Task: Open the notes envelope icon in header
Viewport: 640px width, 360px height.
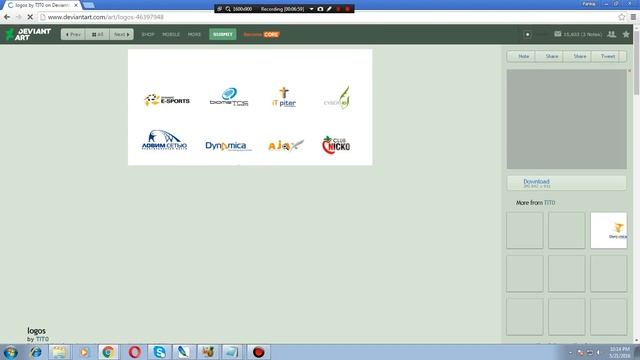Action: coord(558,34)
